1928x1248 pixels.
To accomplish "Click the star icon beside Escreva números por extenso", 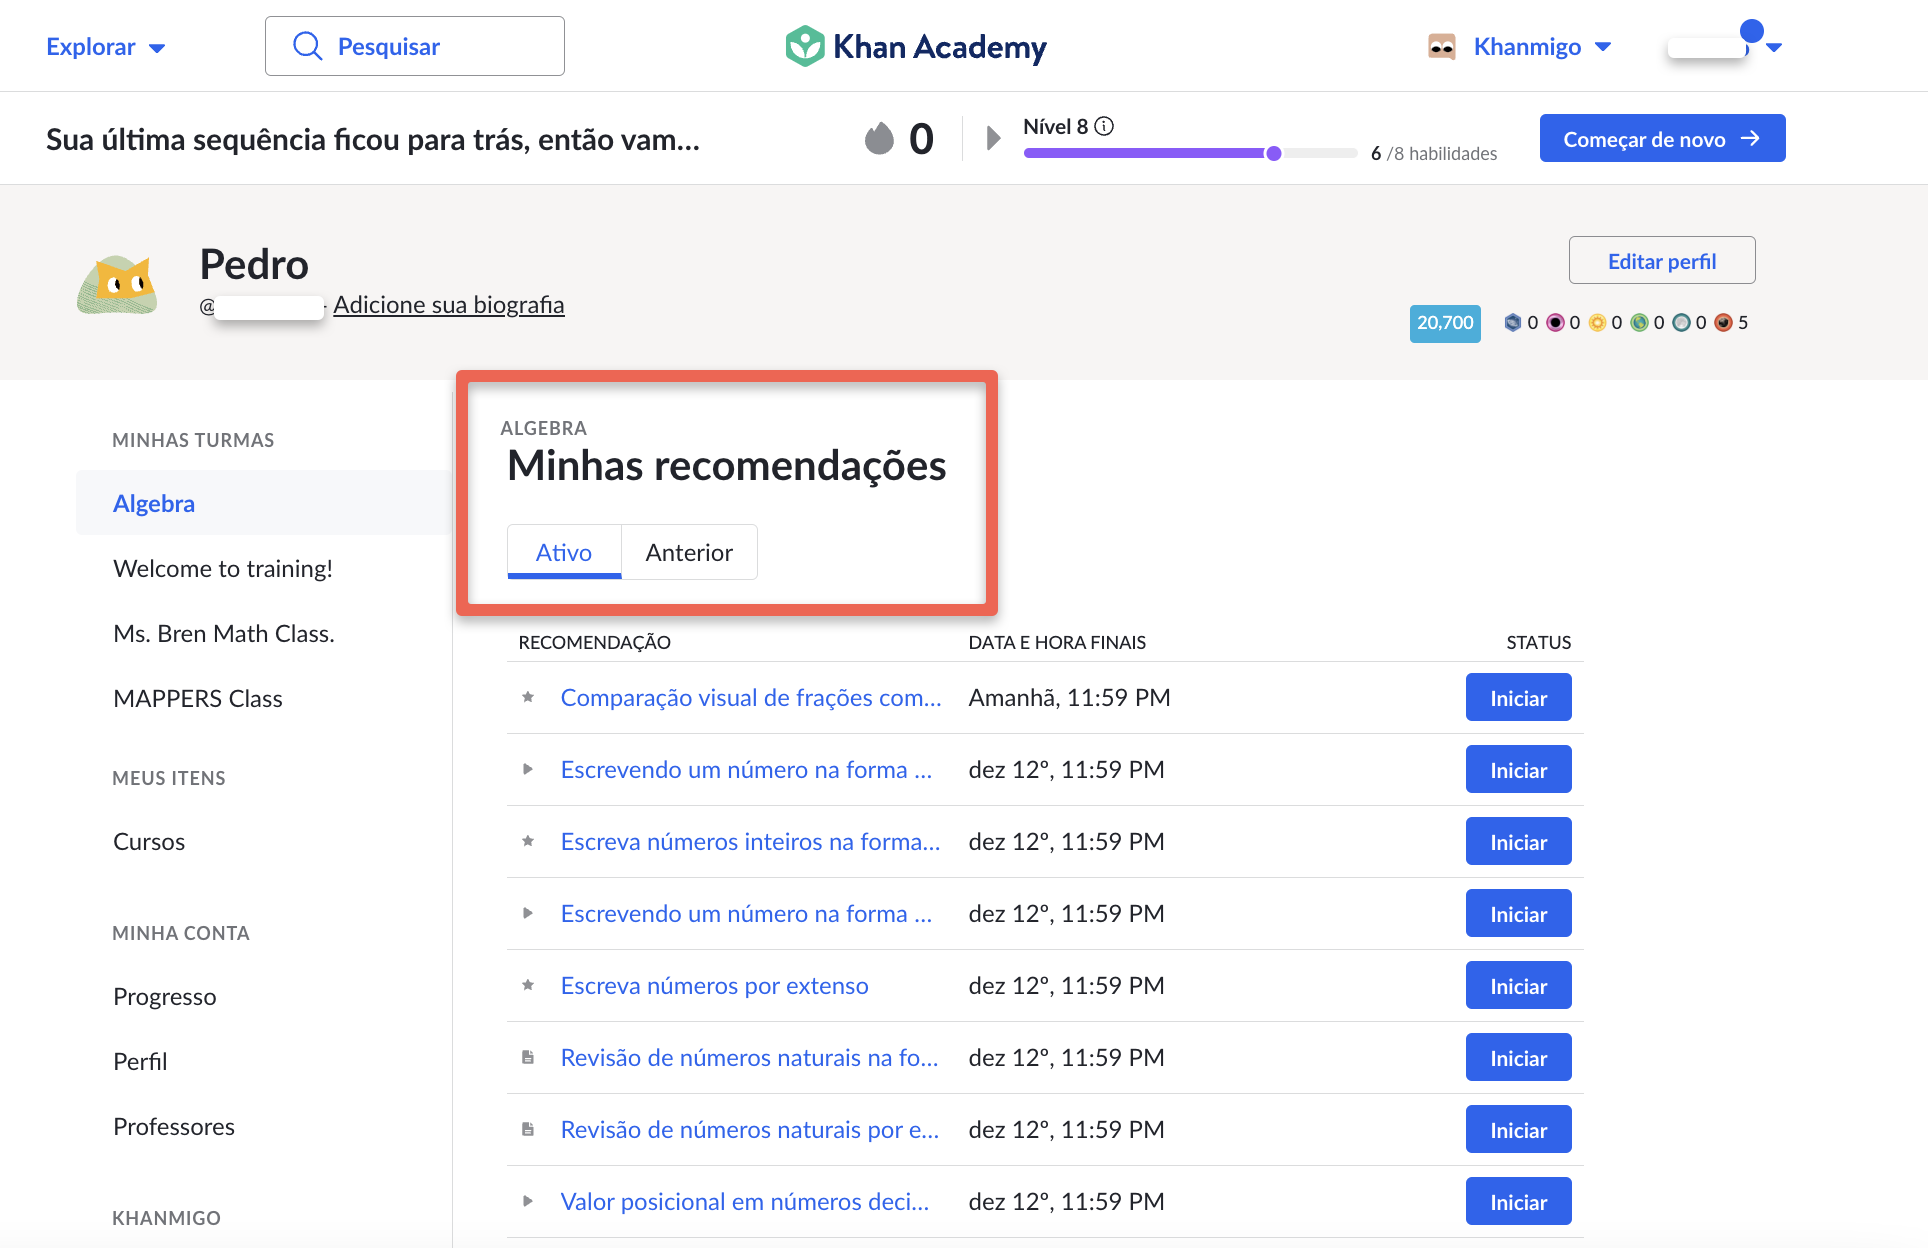I will [x=528, y=985].
